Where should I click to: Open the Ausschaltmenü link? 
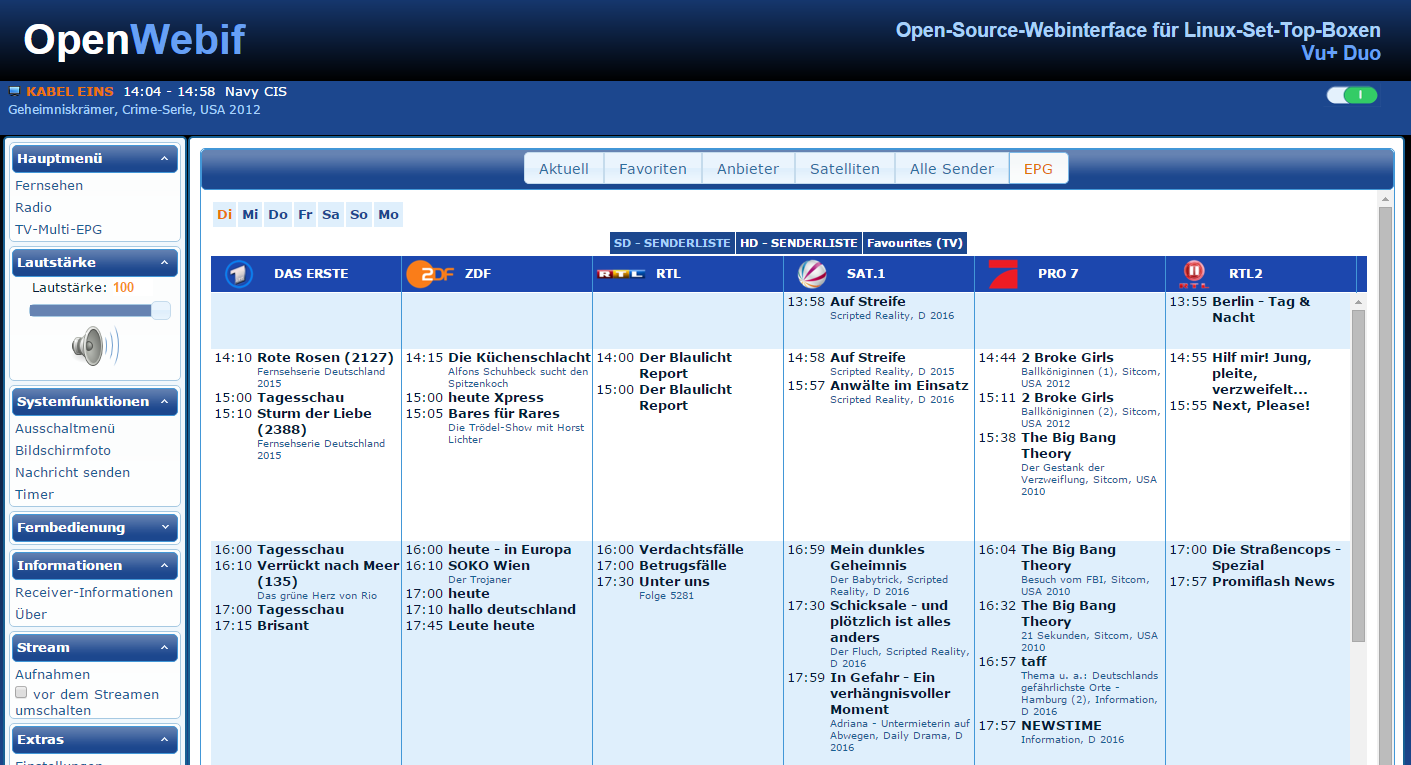(x=65, y=429)
